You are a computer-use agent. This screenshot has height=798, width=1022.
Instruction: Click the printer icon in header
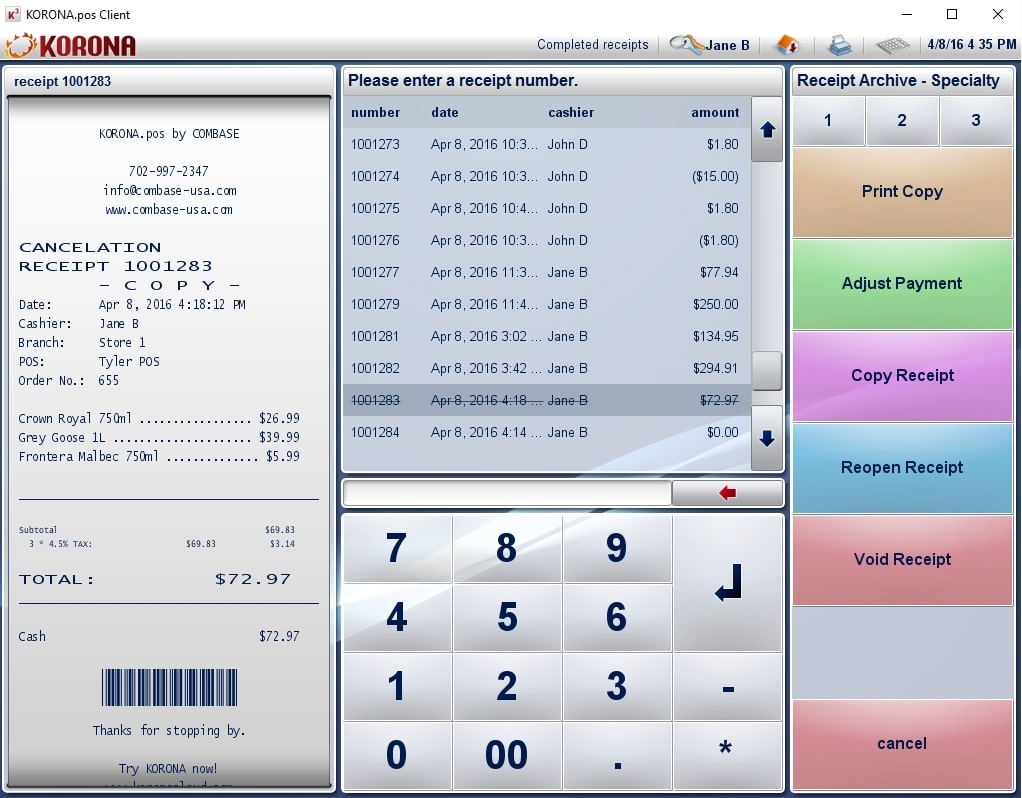[840, 45]
